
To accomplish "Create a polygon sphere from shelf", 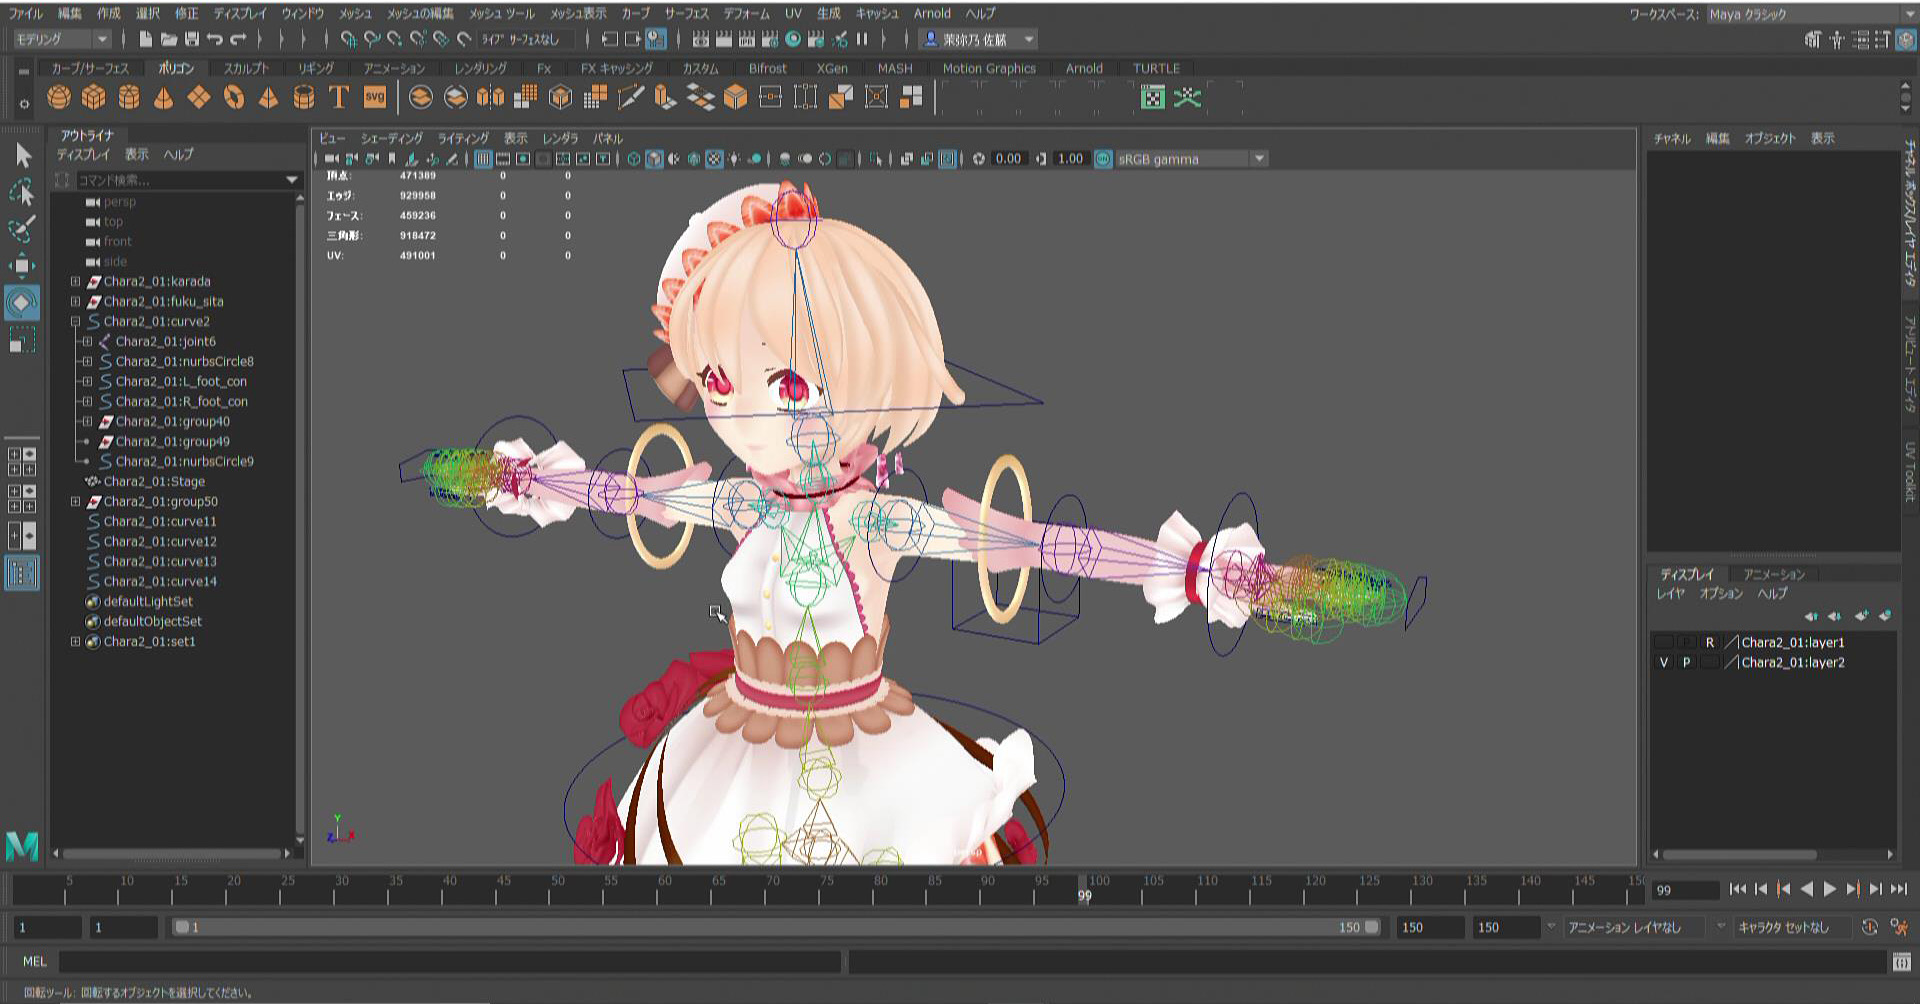I will (x=59, y=97).
